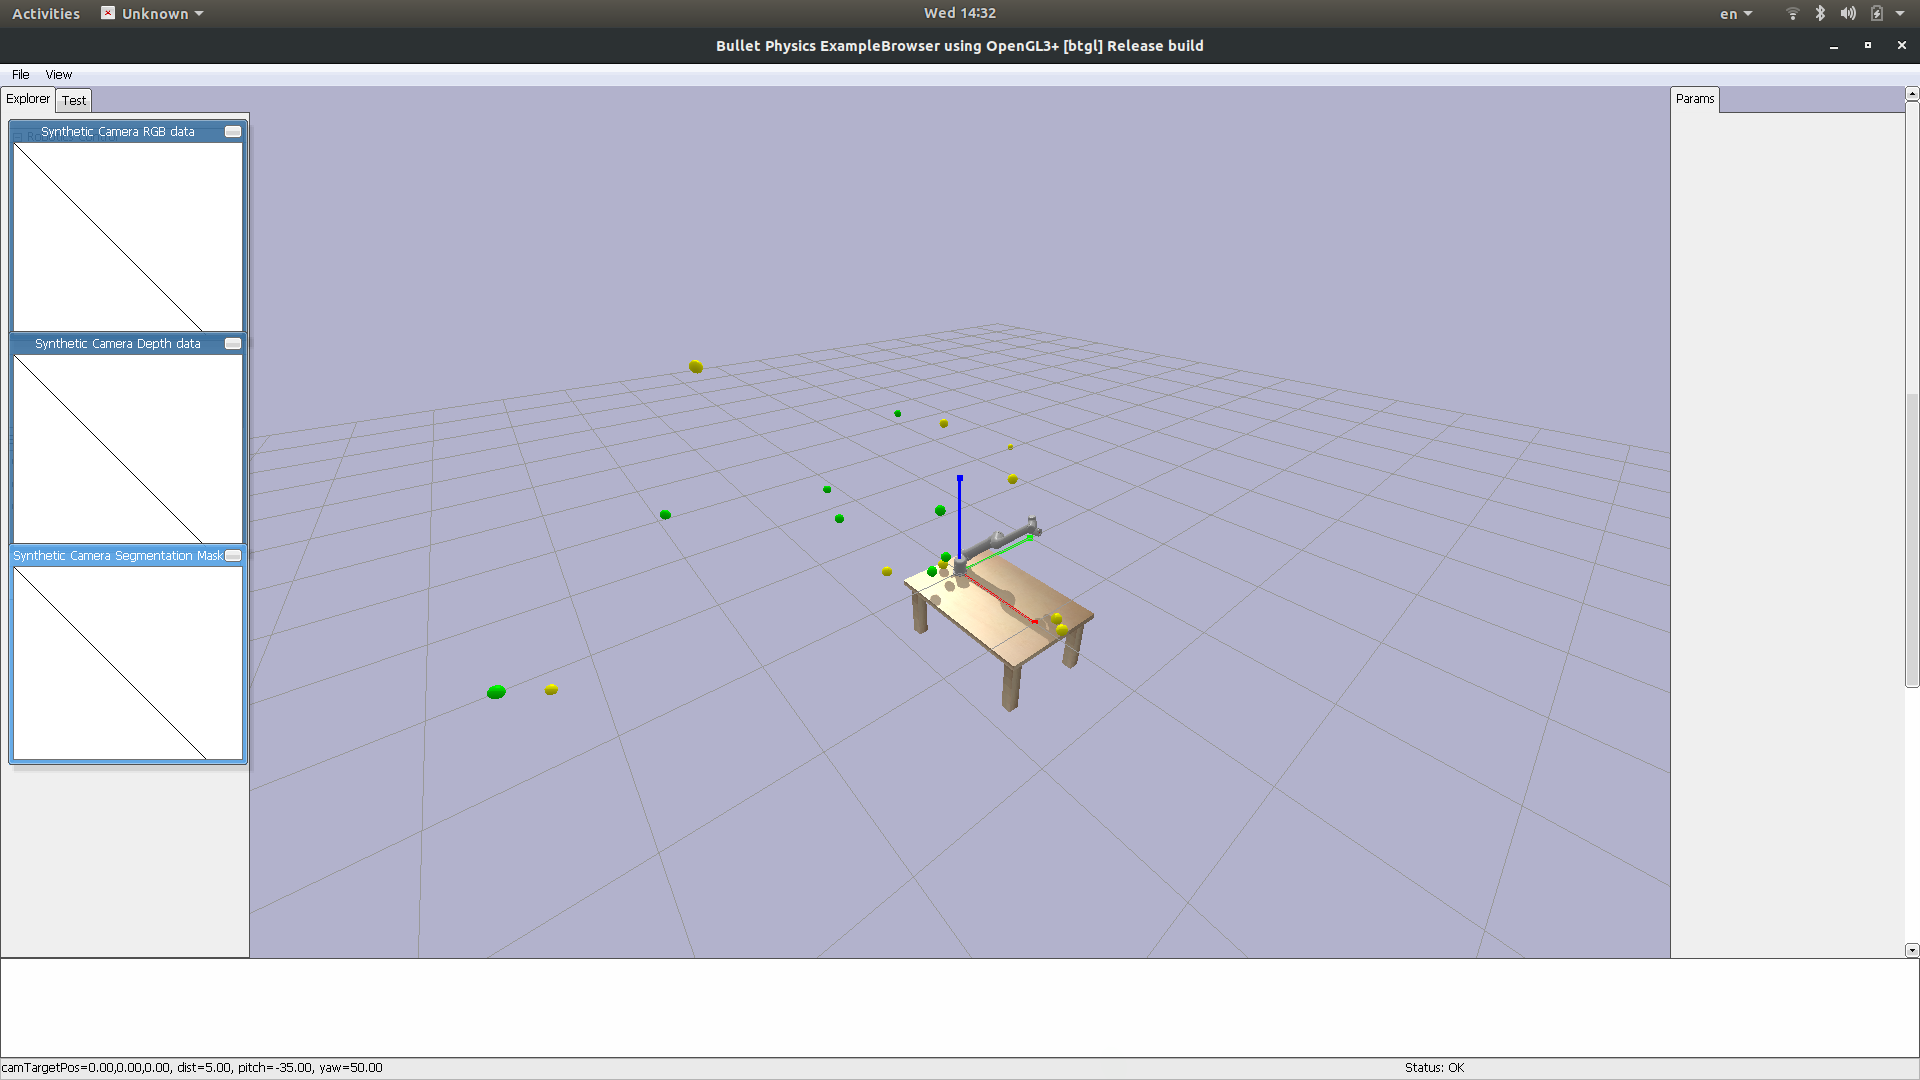Screen dimensions: 1920x1080
Task: Select the Params tab
Action: [1694, 98]
